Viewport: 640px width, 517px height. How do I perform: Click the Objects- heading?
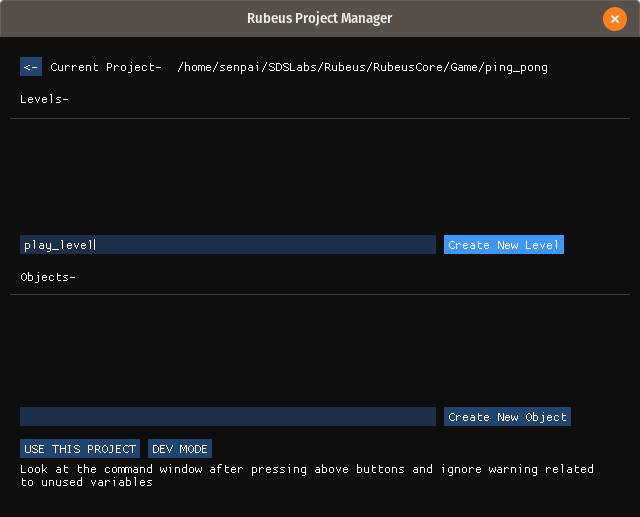coord(48,277)
